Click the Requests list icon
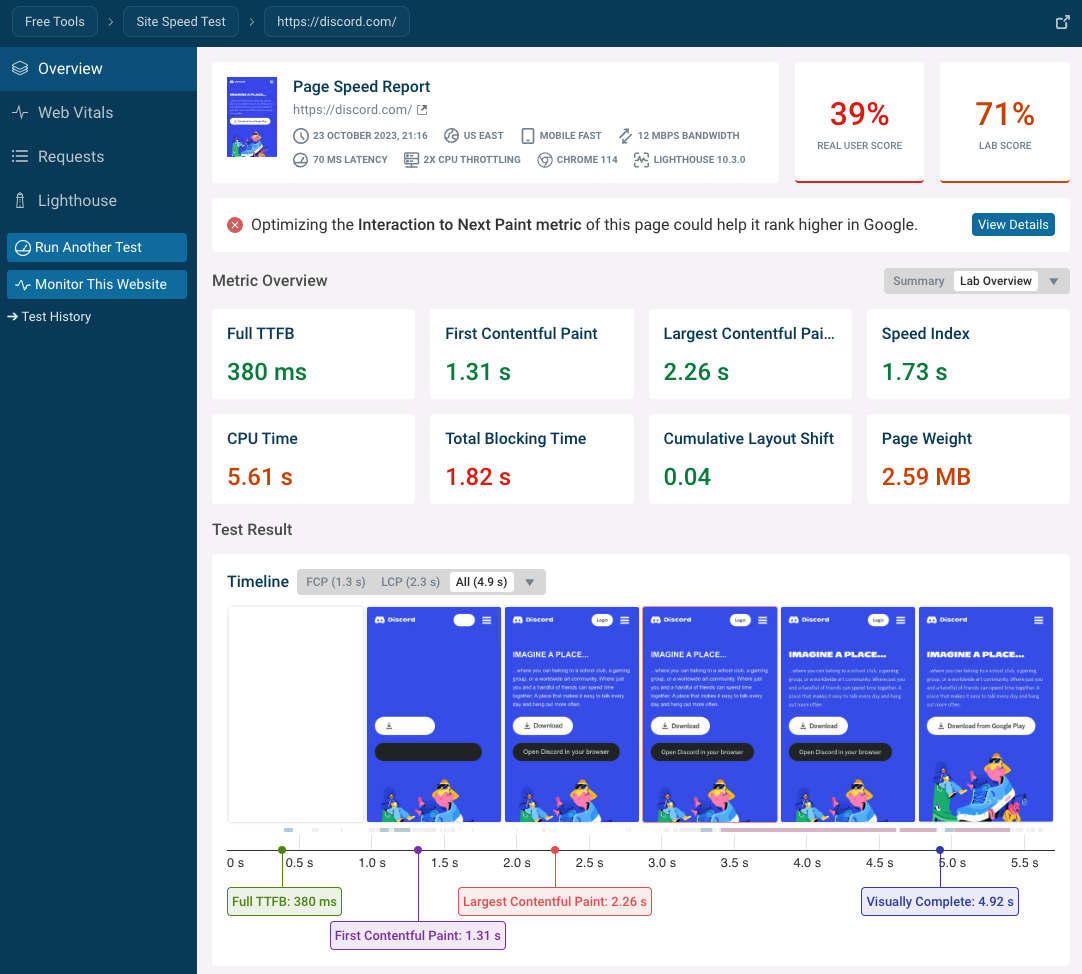Image resolution: width=1082 pixels, height=974 pixels. click(20, 157)
